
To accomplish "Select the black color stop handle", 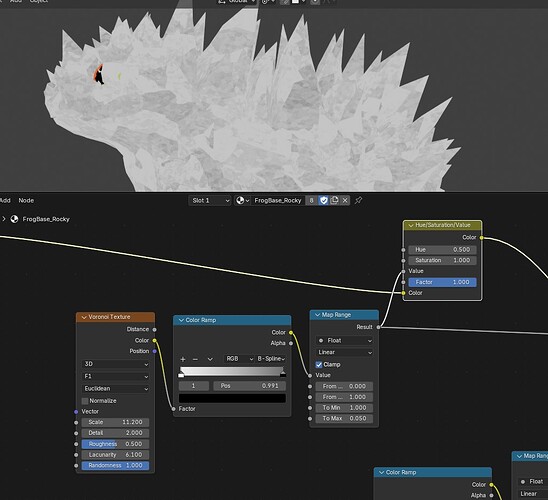I will pos(283,374).
